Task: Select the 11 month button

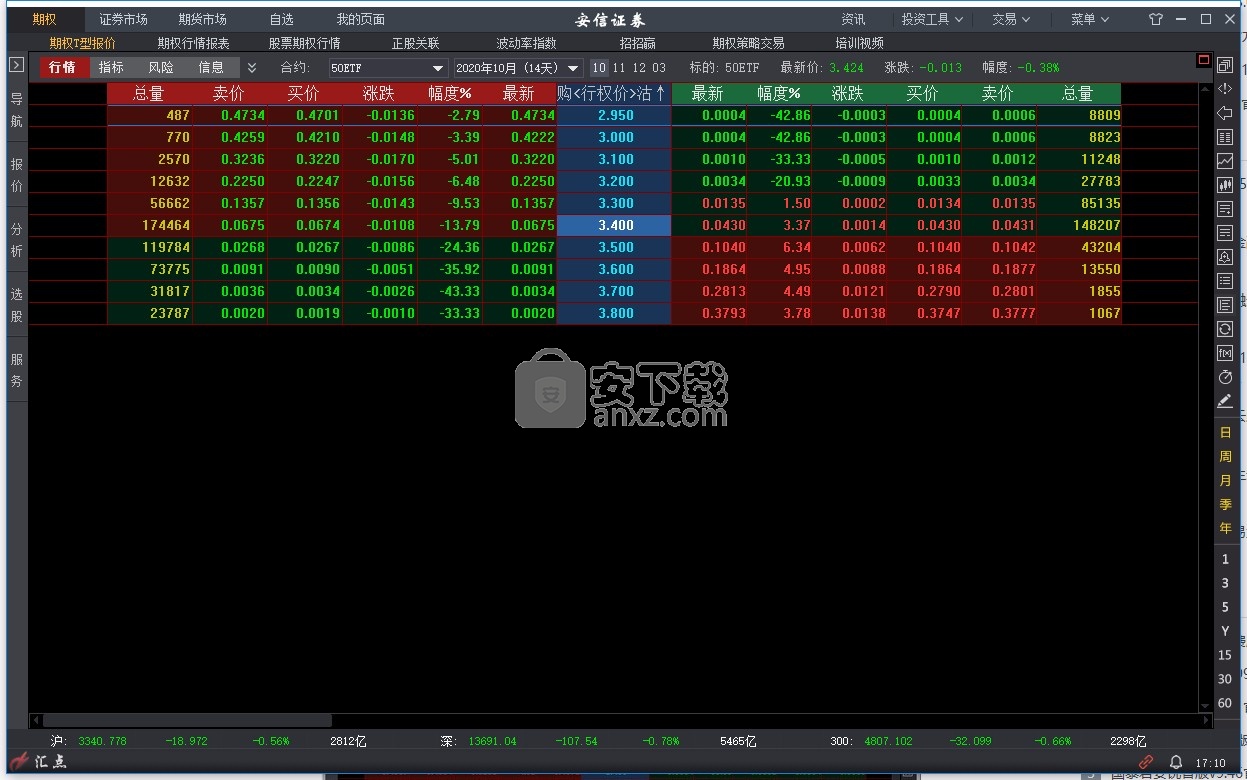Action: 619,68
